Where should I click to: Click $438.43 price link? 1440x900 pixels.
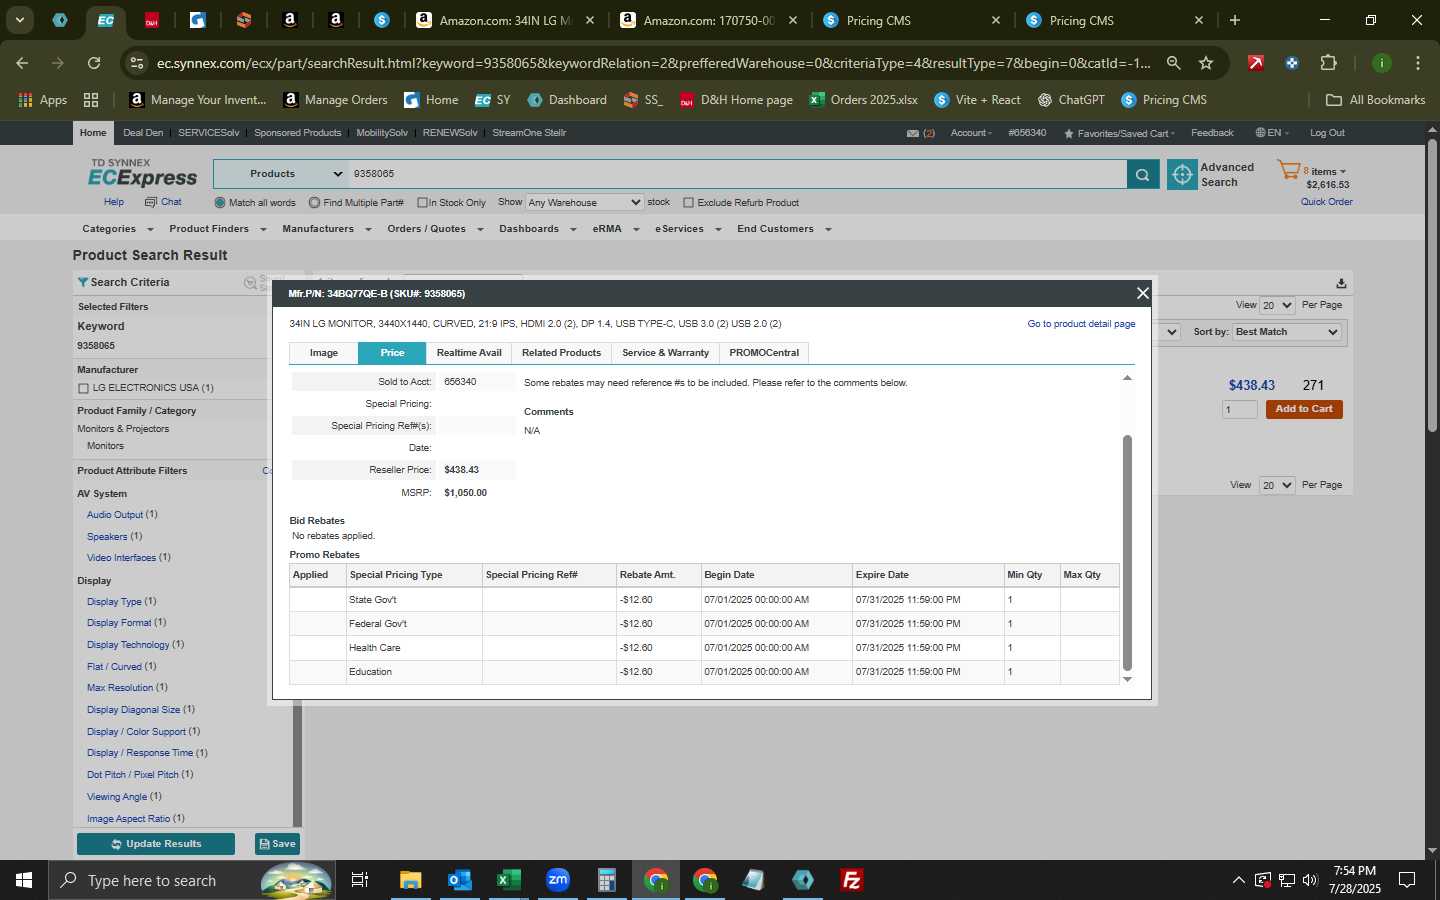pos(1251,385)
